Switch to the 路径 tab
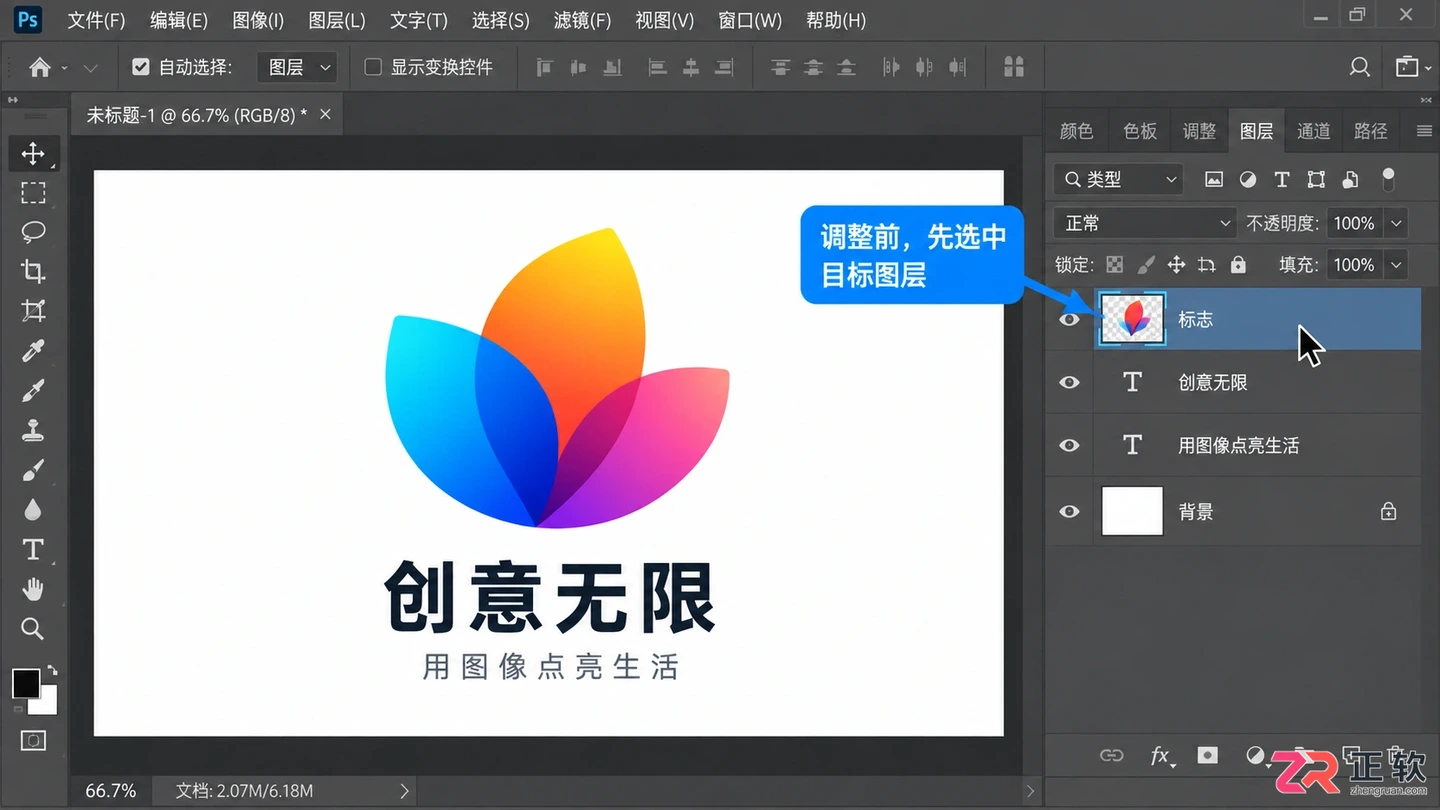Screen dimensions: 1440x810 click(1370, 131)
